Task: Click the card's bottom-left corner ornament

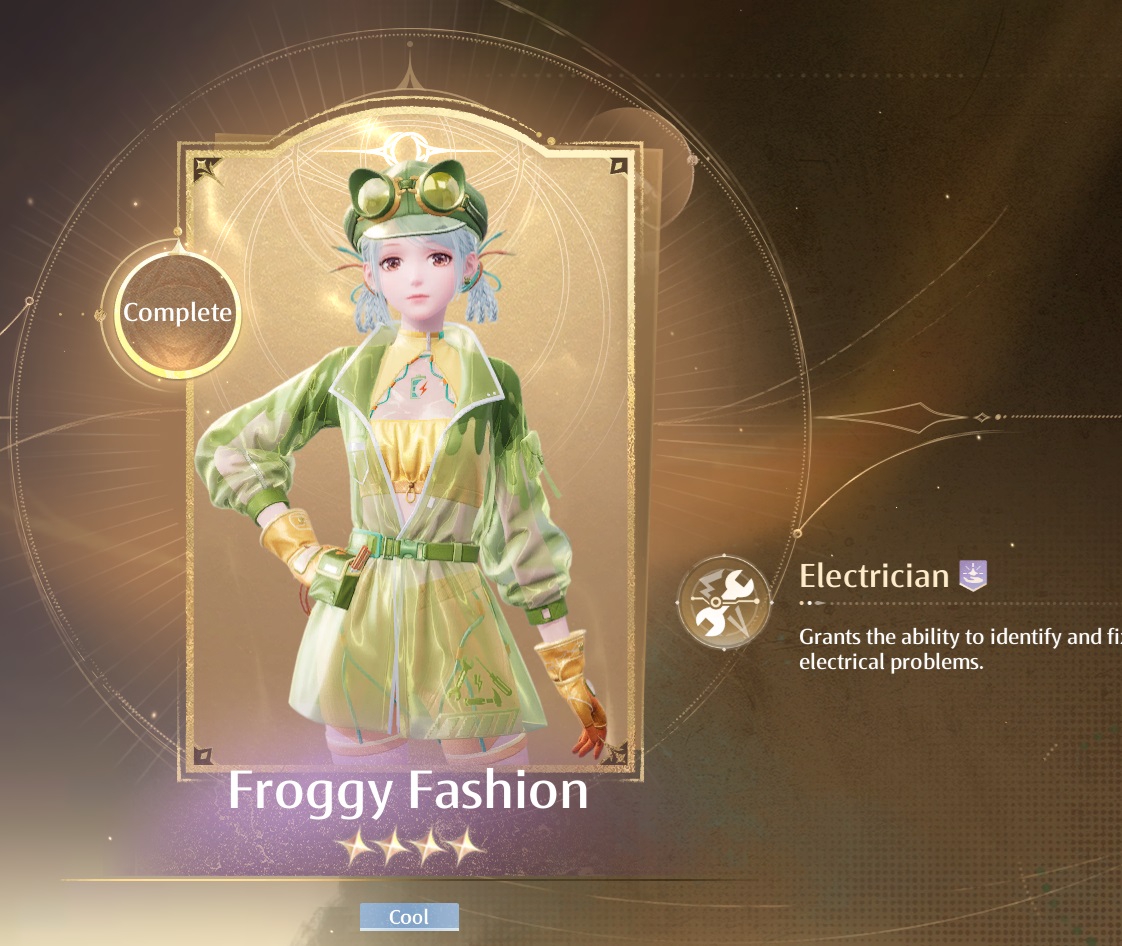Action: click(x=203, y=756)
